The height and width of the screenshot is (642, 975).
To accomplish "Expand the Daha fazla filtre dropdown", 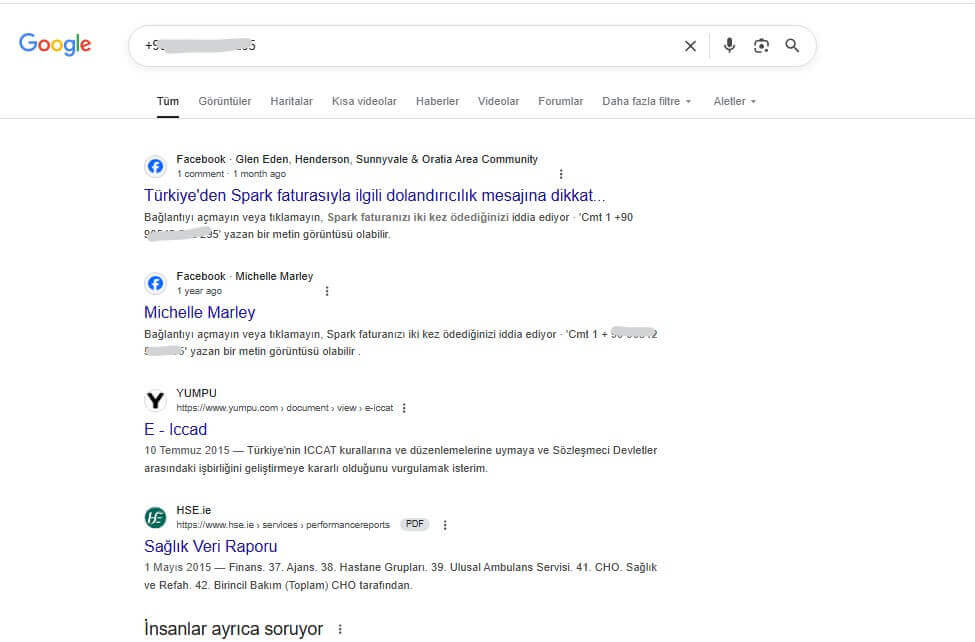I will pyautogui.click(x=647, y=101).
